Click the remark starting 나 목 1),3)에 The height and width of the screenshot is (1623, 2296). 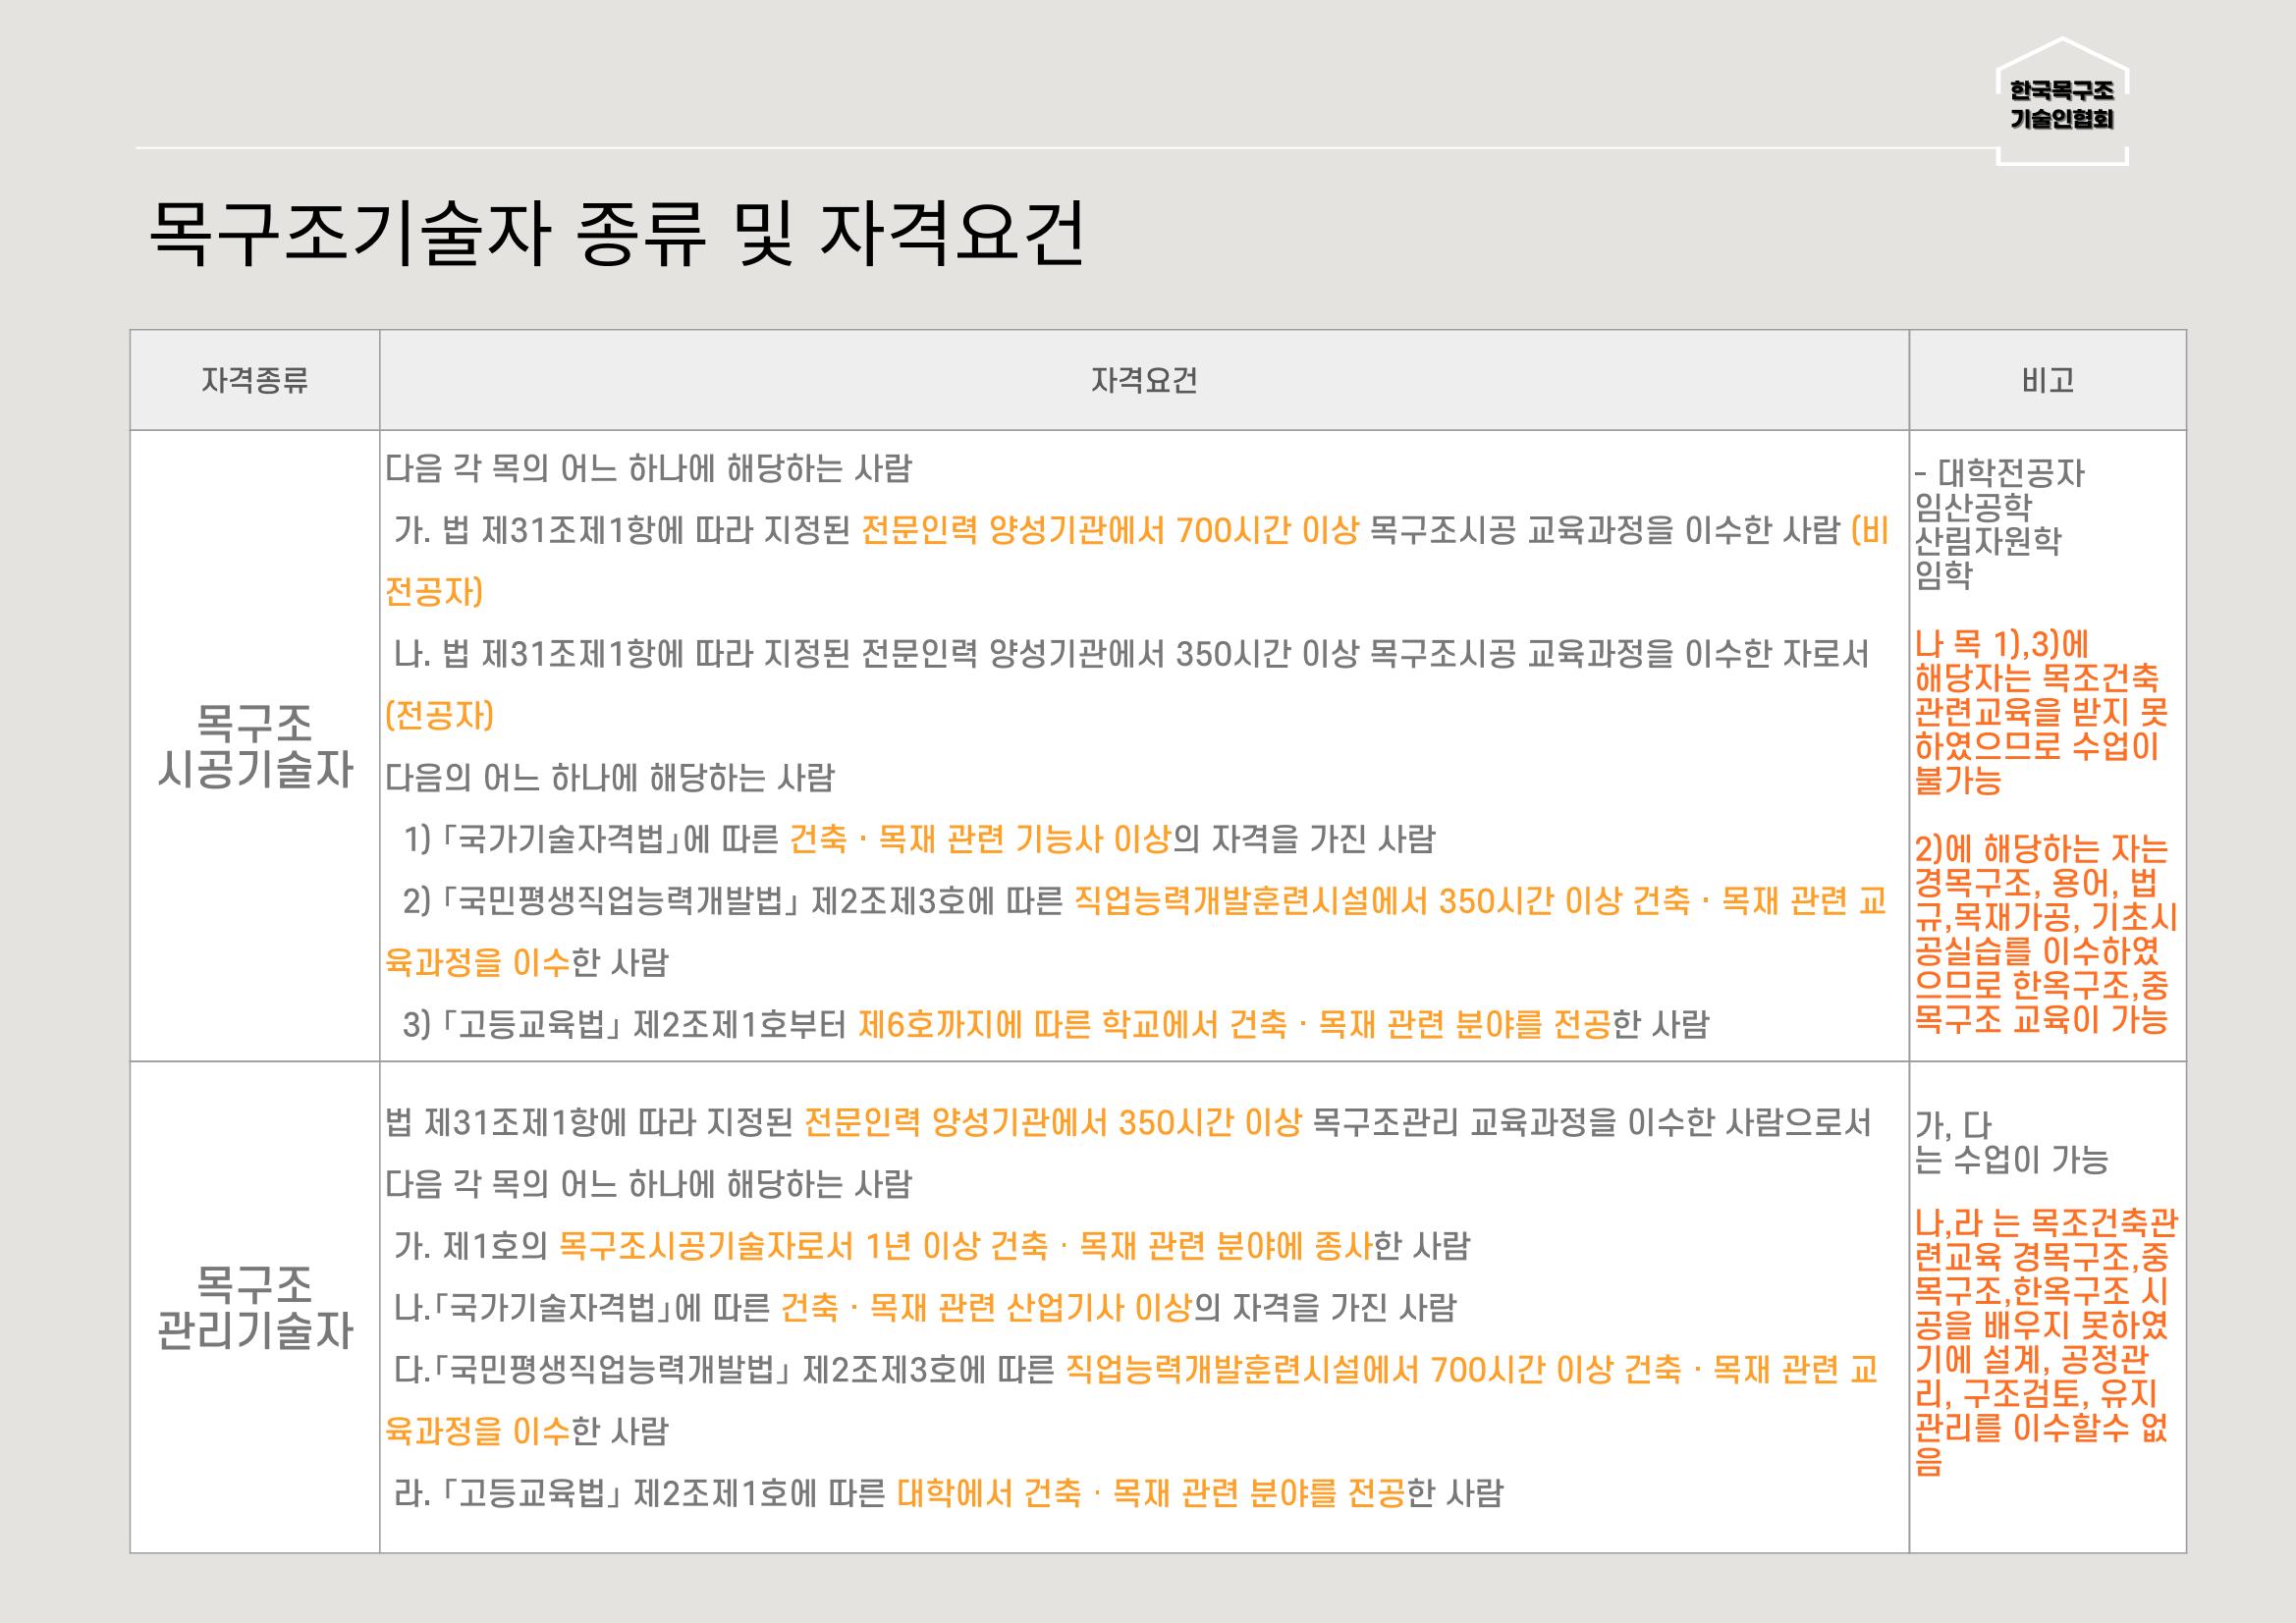coord(2041,711)
